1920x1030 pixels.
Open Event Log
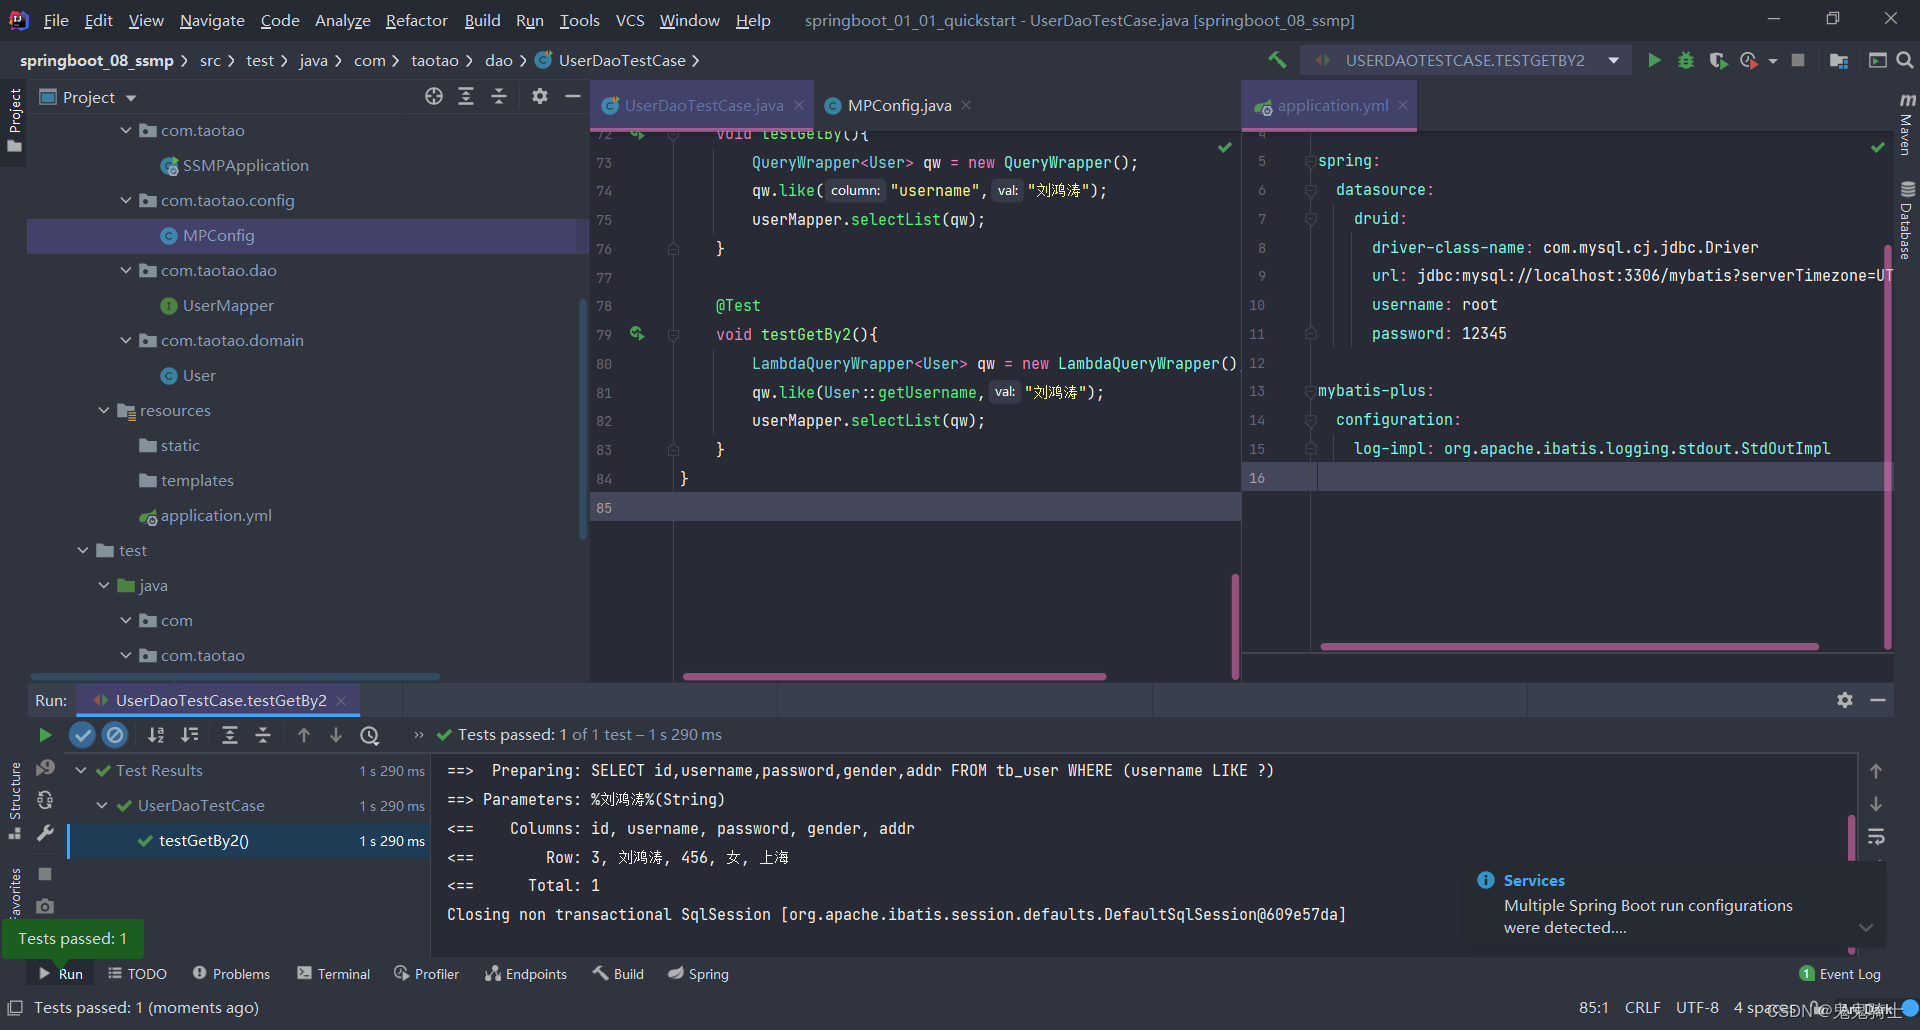1840,974
